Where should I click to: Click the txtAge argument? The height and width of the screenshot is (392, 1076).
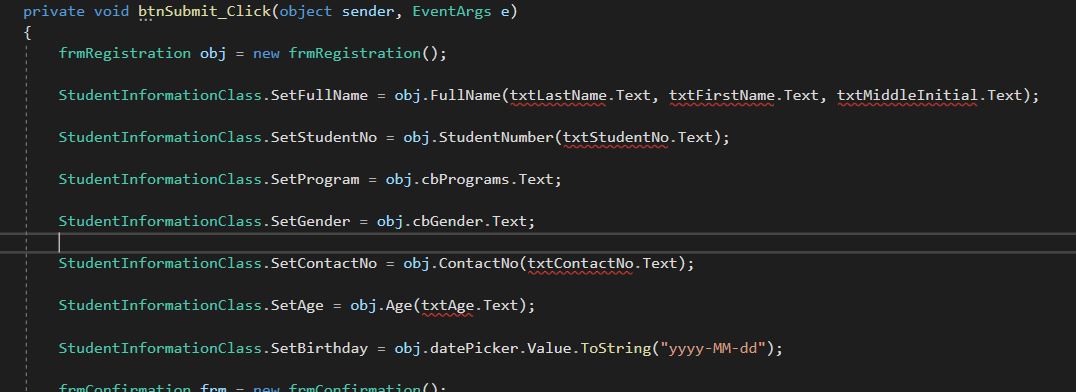pyautogui.click(x=448, y=305)
